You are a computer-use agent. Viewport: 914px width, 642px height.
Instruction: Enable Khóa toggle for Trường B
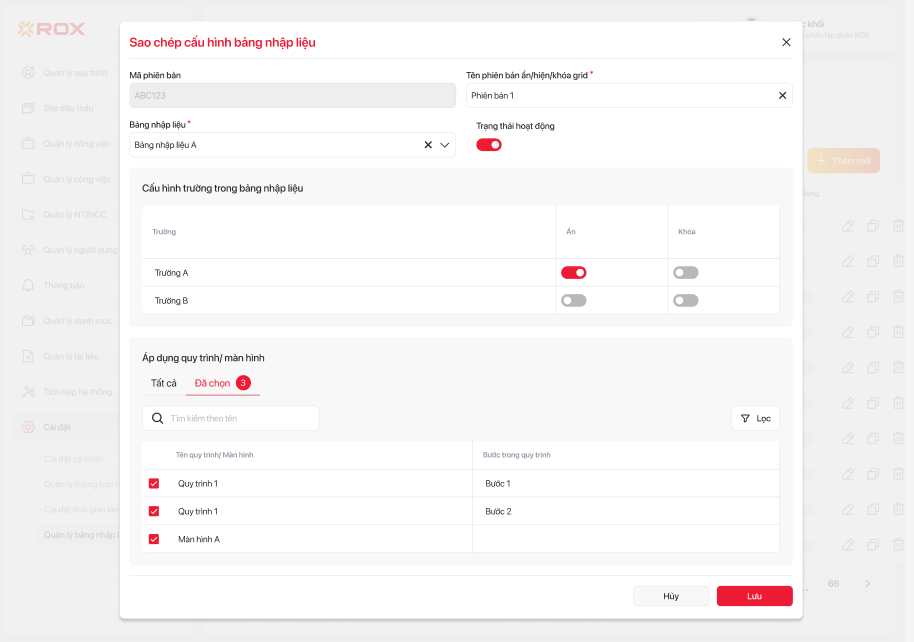[685, 300]
